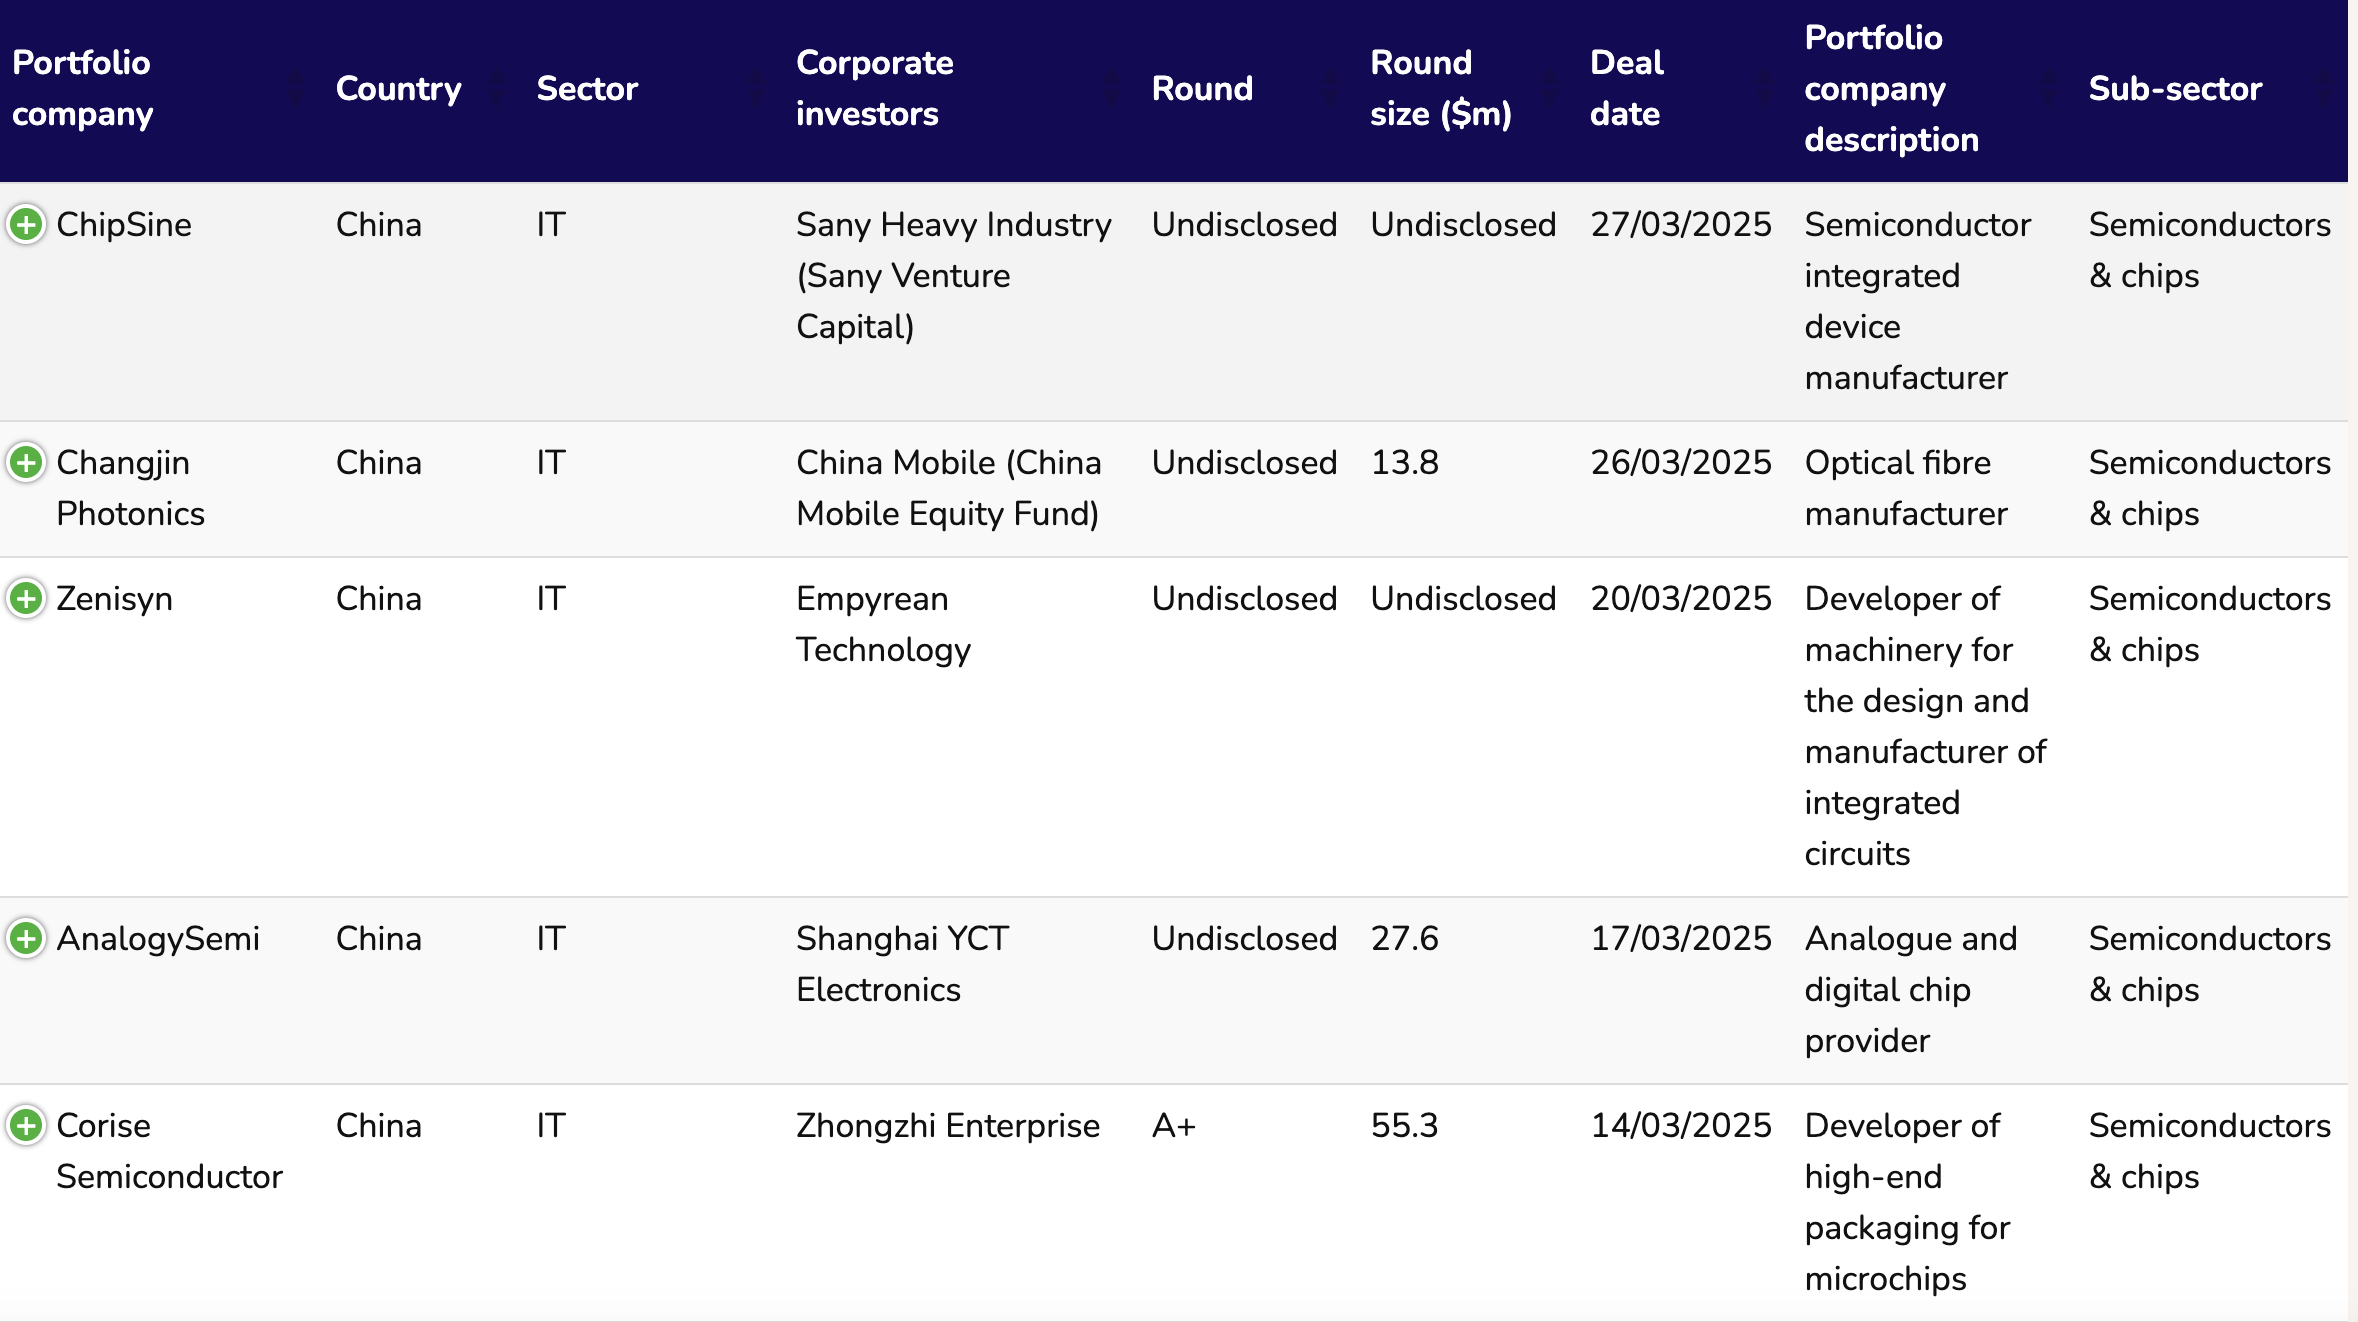Click the Sub-sector column sort arrows

[2324, 88]
